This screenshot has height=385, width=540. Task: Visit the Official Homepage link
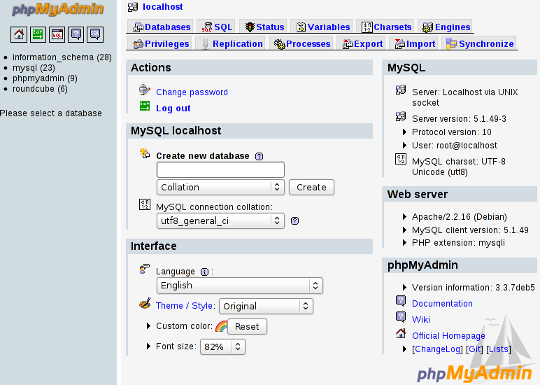(449, 336)
